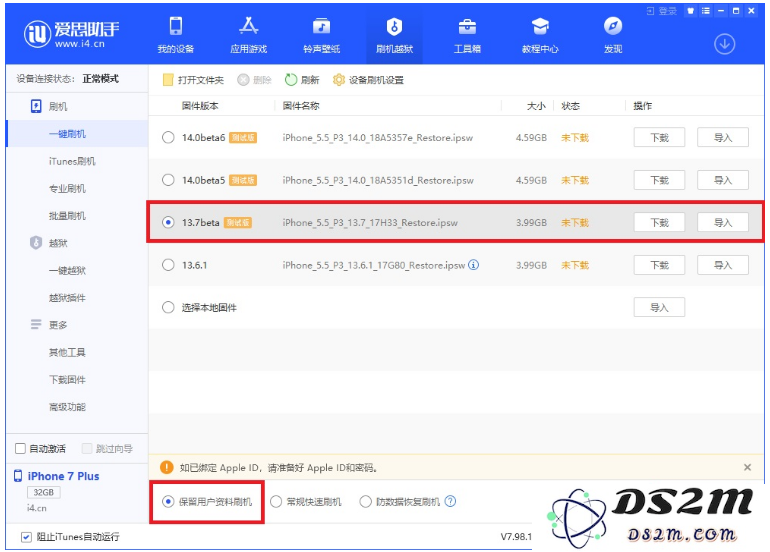Click the 删除 delete toolbar item
Screen dimensions: 770x552
[254, 80]
